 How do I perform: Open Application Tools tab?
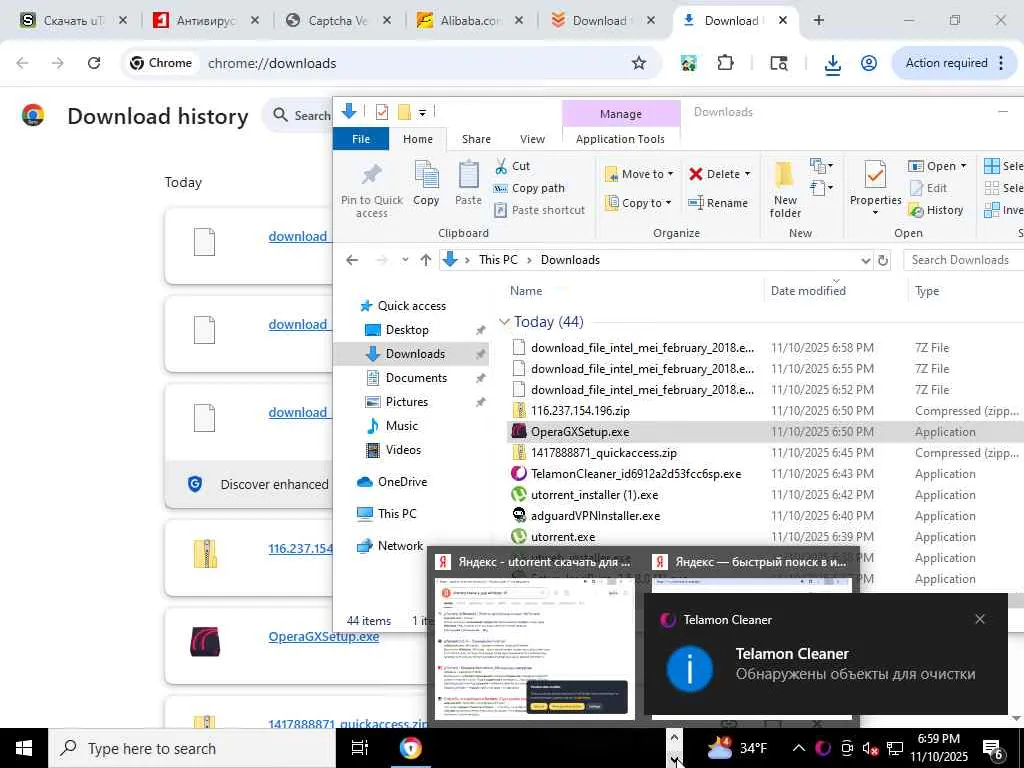point(620,139)
